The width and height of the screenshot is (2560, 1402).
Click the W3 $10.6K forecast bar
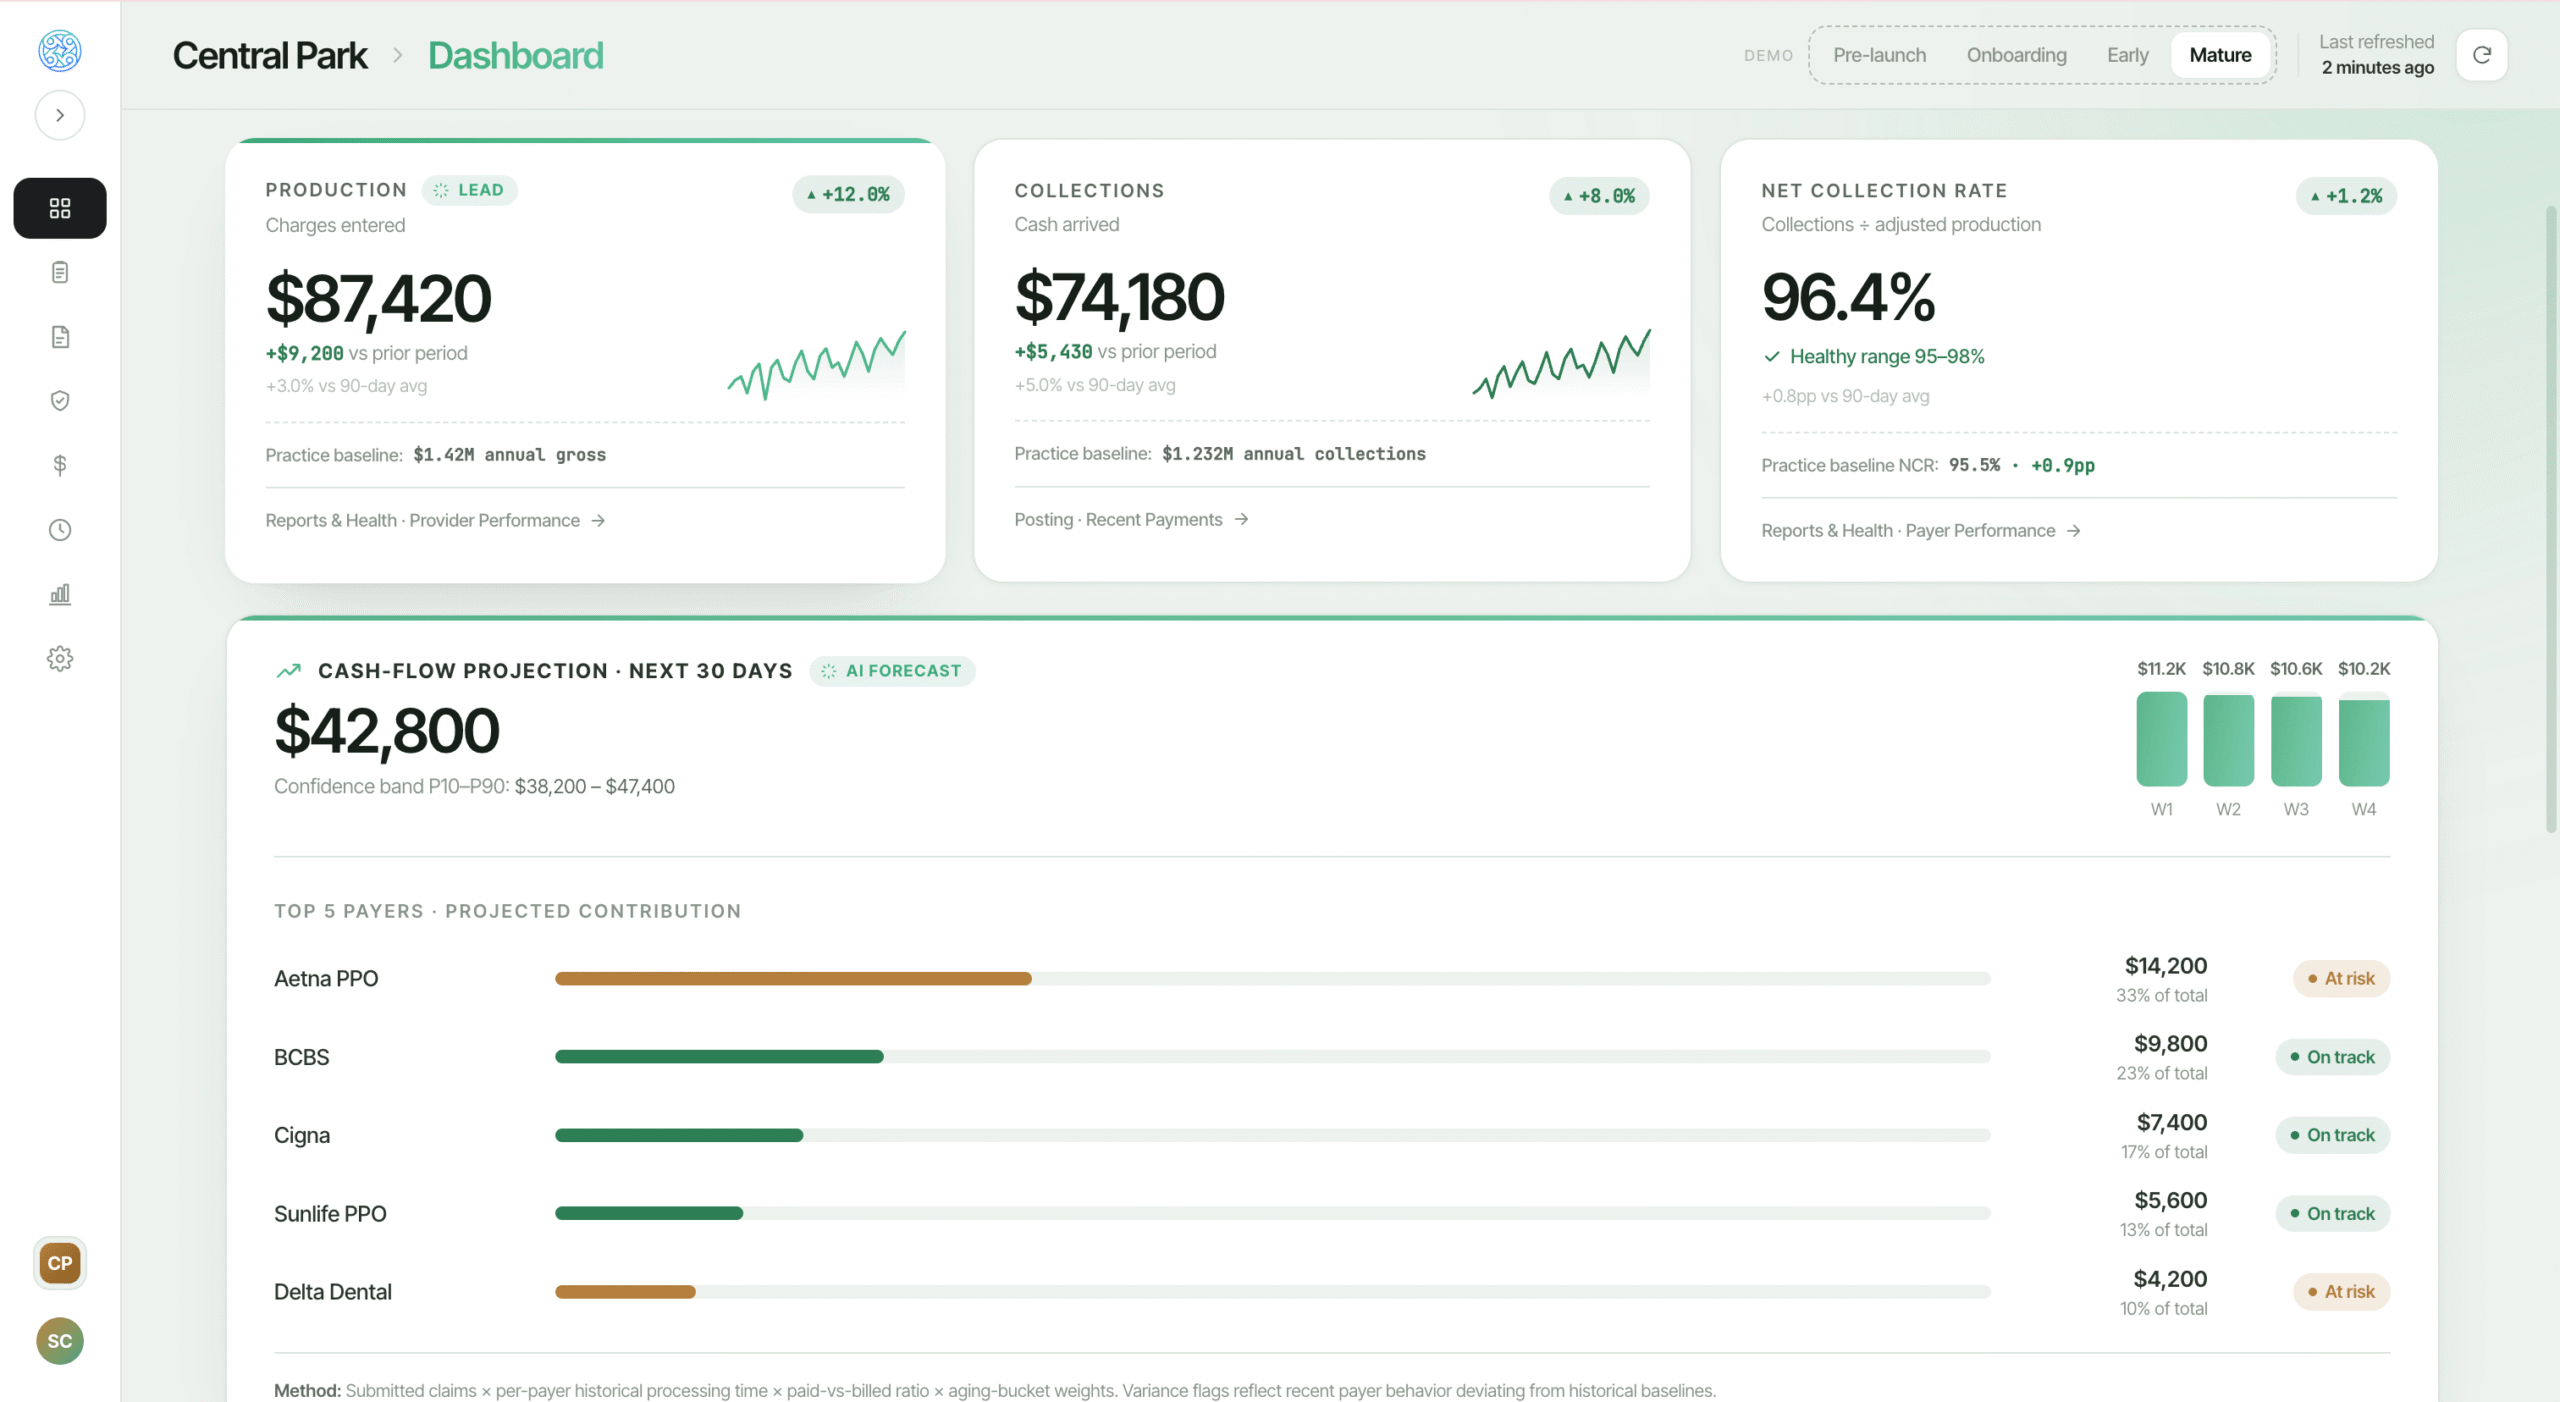2296,741
